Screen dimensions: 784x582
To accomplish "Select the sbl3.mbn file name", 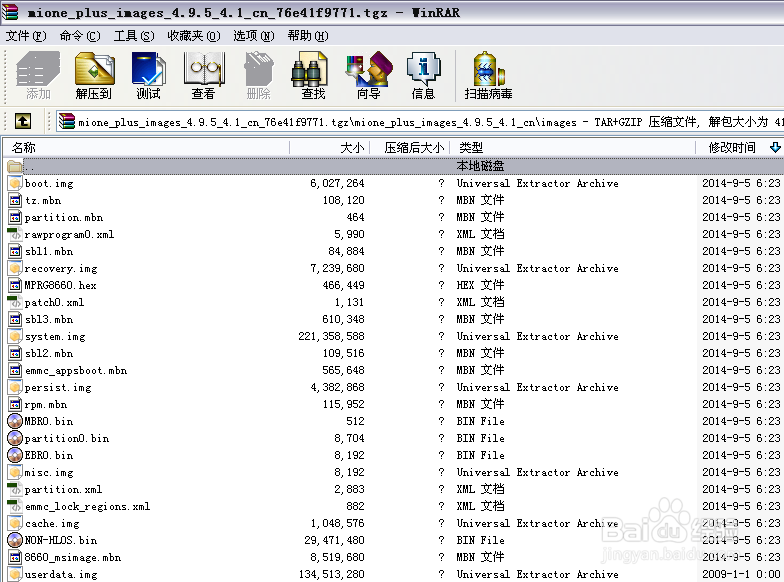I will point(49,320).
